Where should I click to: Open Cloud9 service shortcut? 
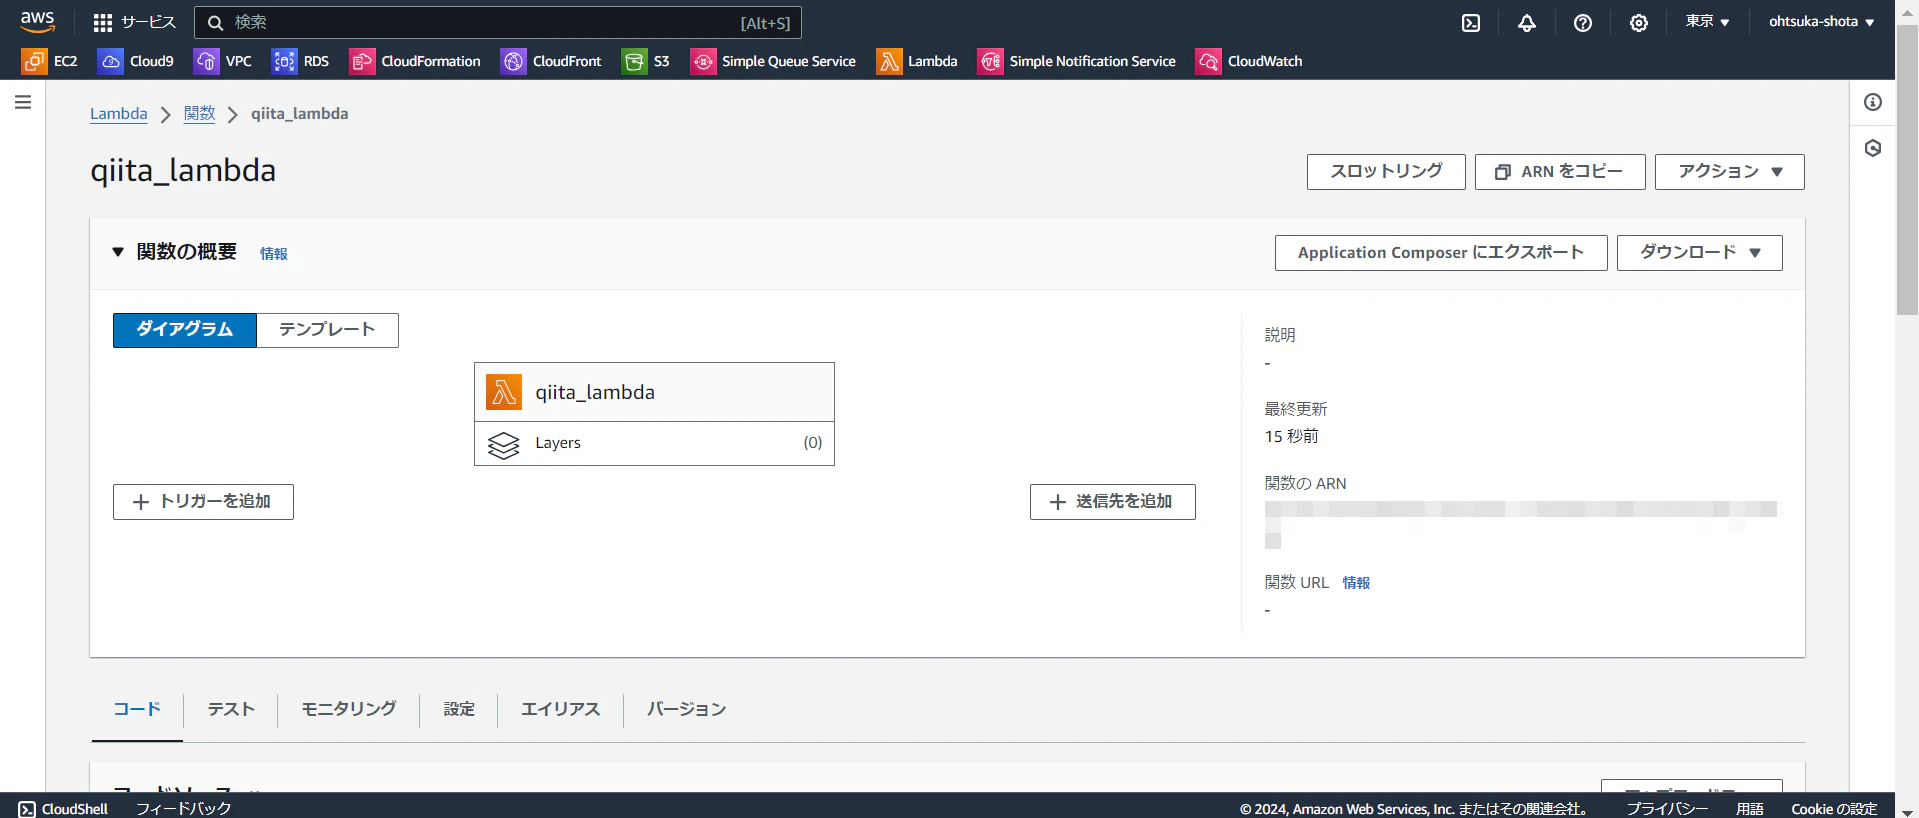(x=136, y=61)
